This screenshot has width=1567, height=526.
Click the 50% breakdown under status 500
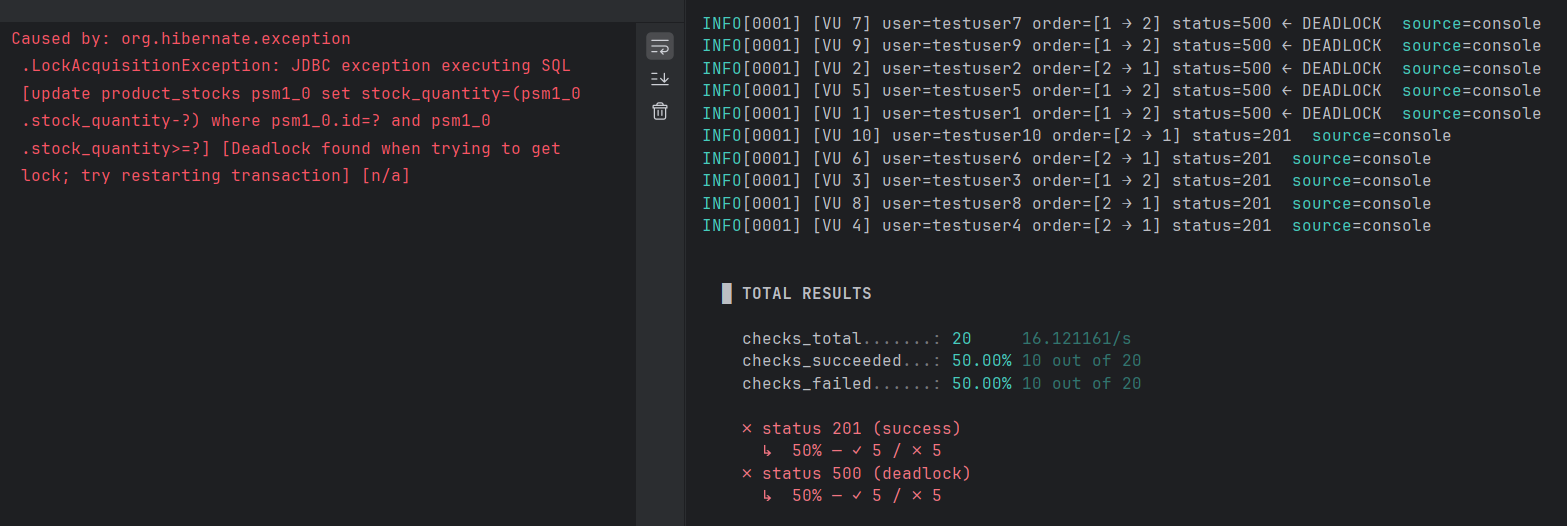click(852, 496)
